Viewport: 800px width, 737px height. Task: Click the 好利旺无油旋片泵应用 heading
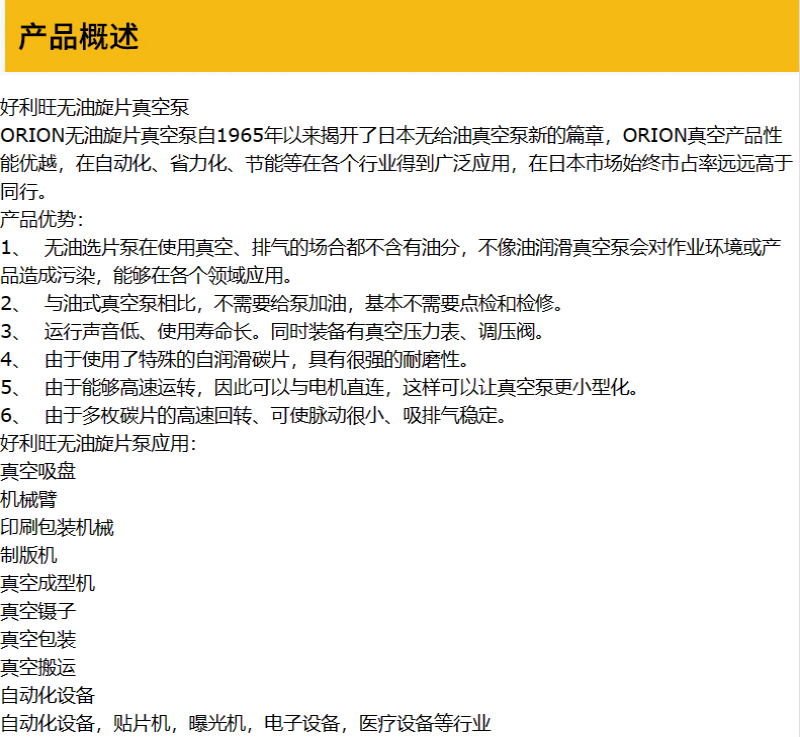coord(98,443)
